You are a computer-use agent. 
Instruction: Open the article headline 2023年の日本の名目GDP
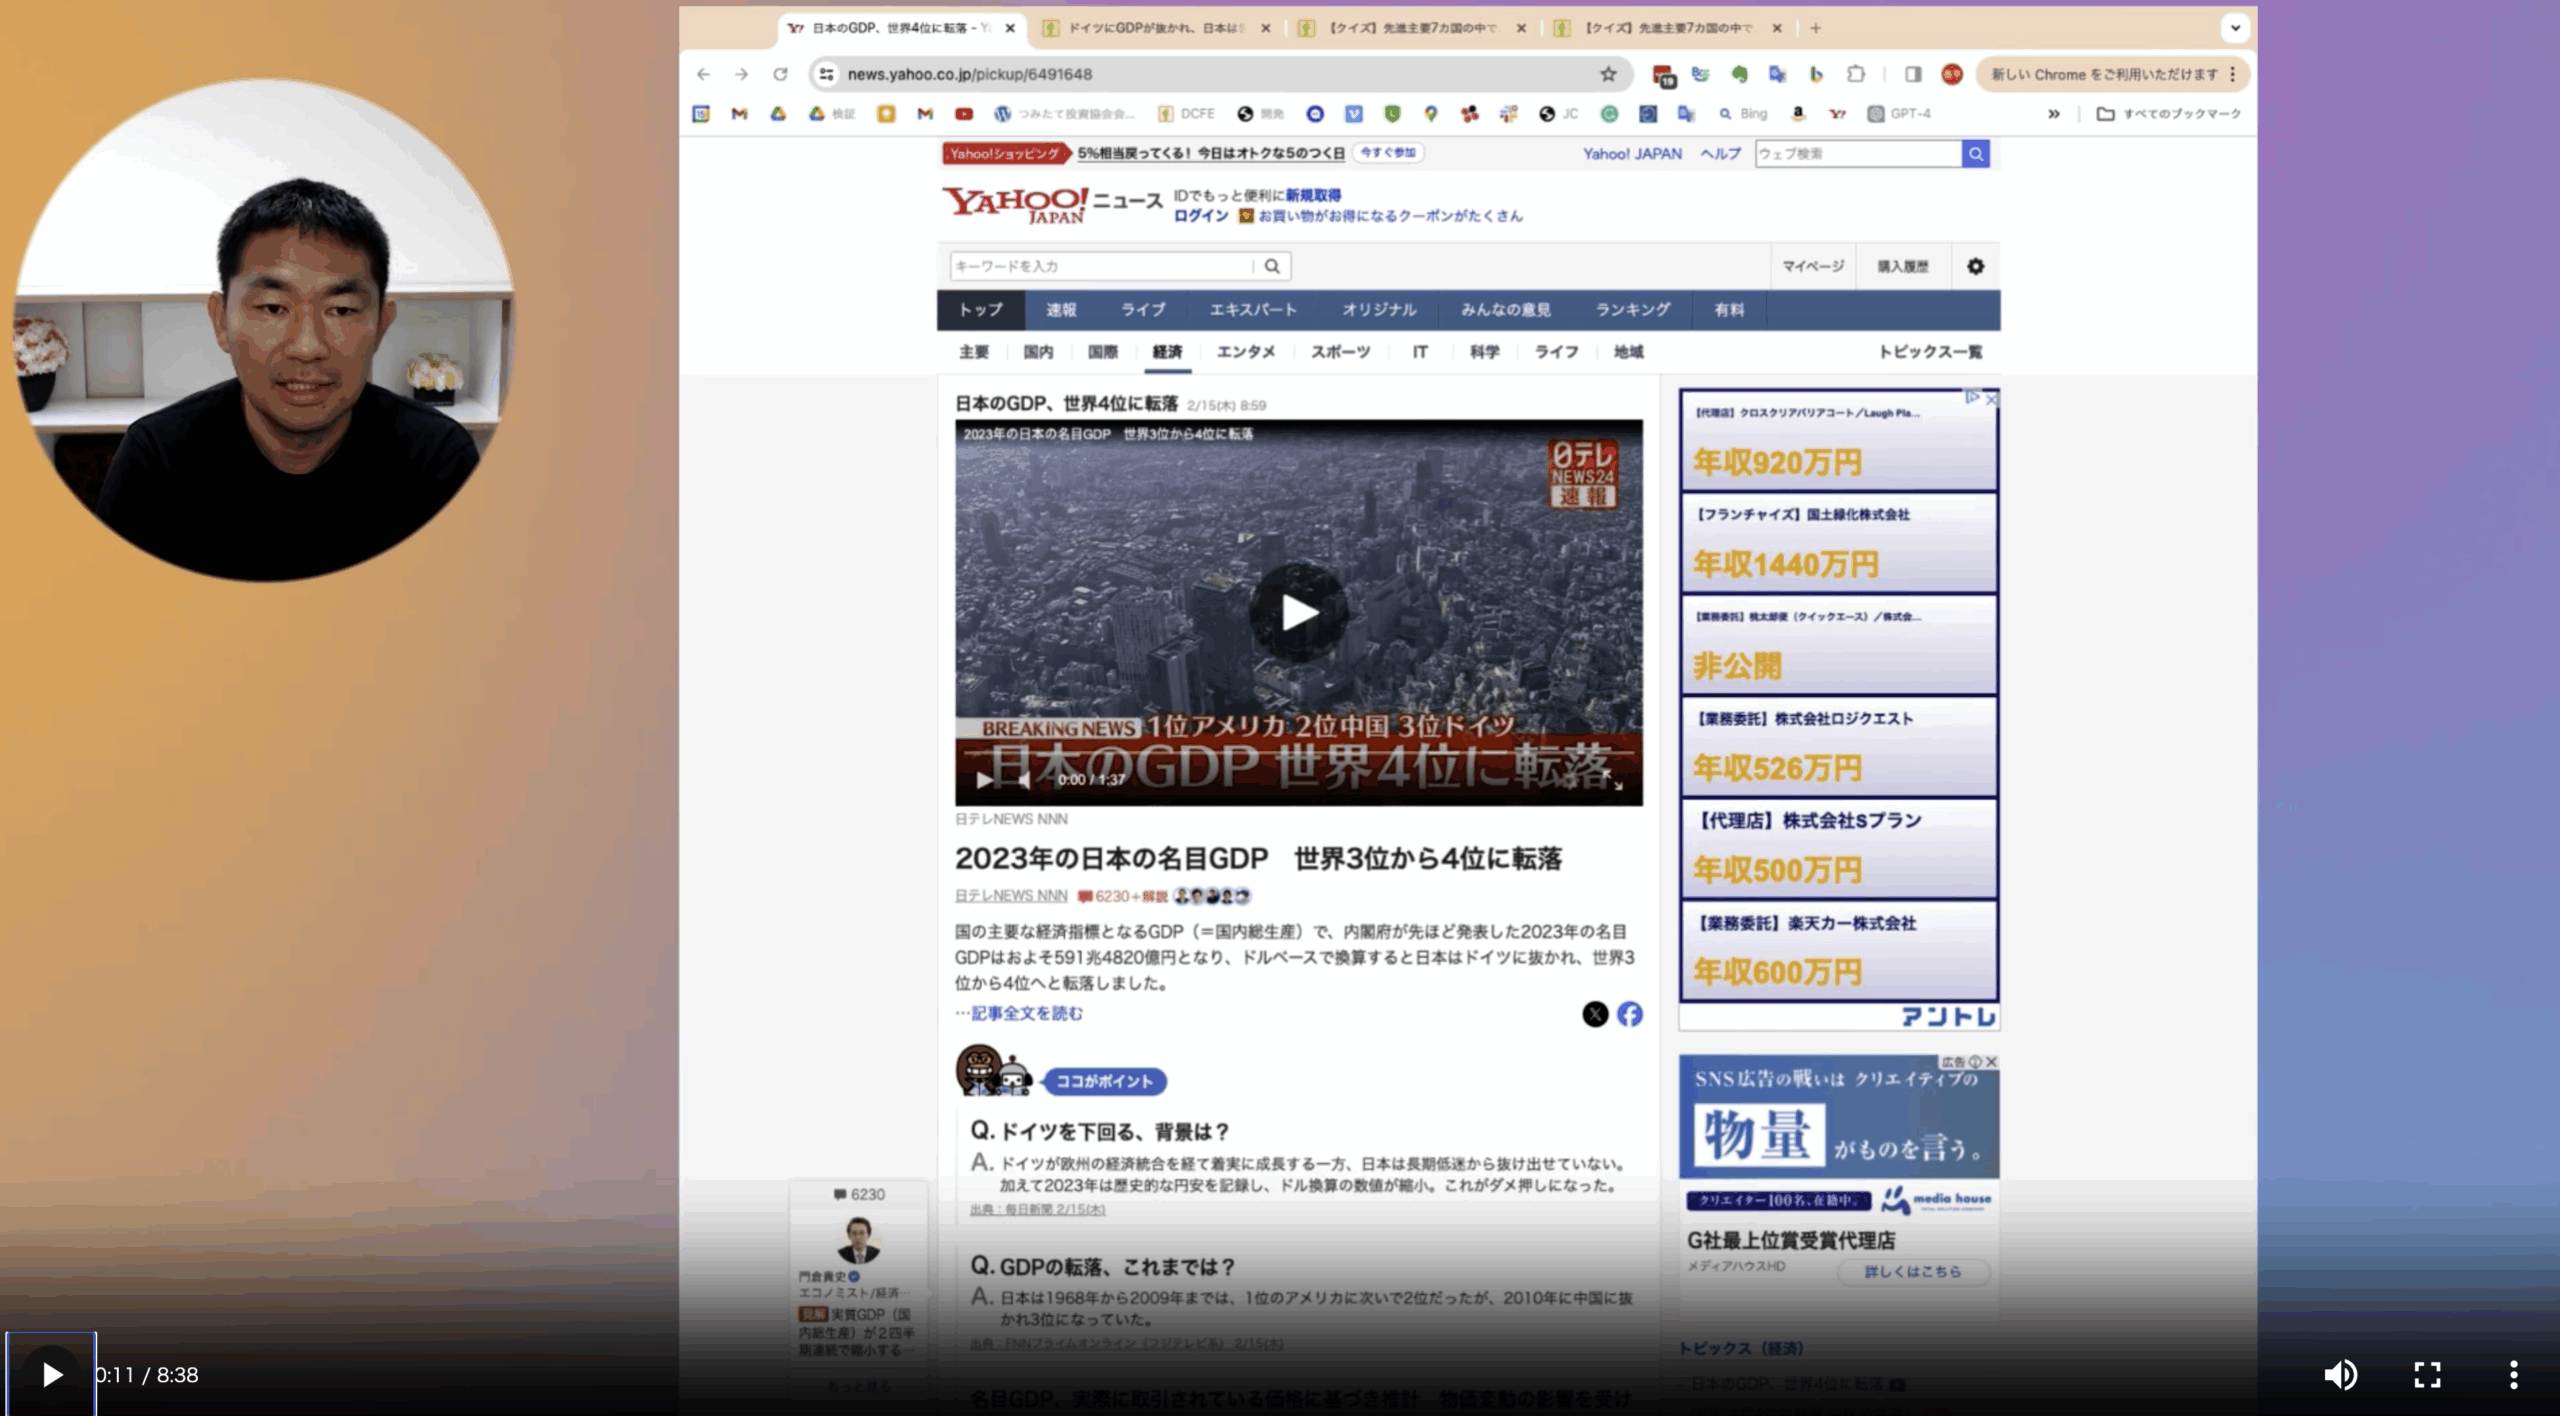pos(1258,858)
